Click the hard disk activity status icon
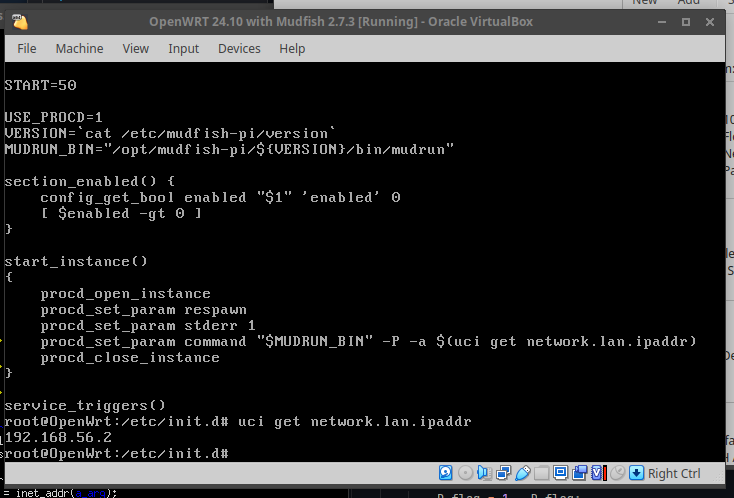 tap(446, 473)
